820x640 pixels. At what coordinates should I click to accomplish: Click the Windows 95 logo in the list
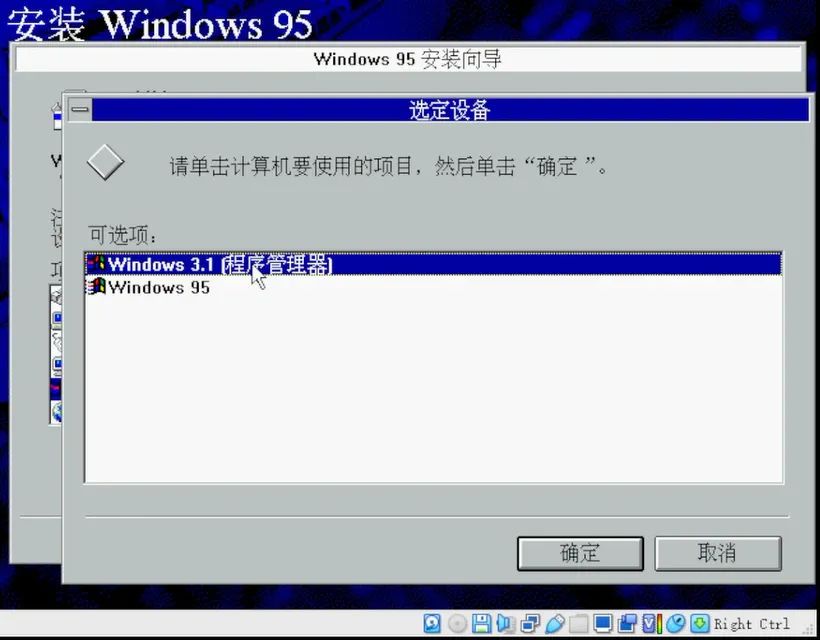click(x=98, y=287)
